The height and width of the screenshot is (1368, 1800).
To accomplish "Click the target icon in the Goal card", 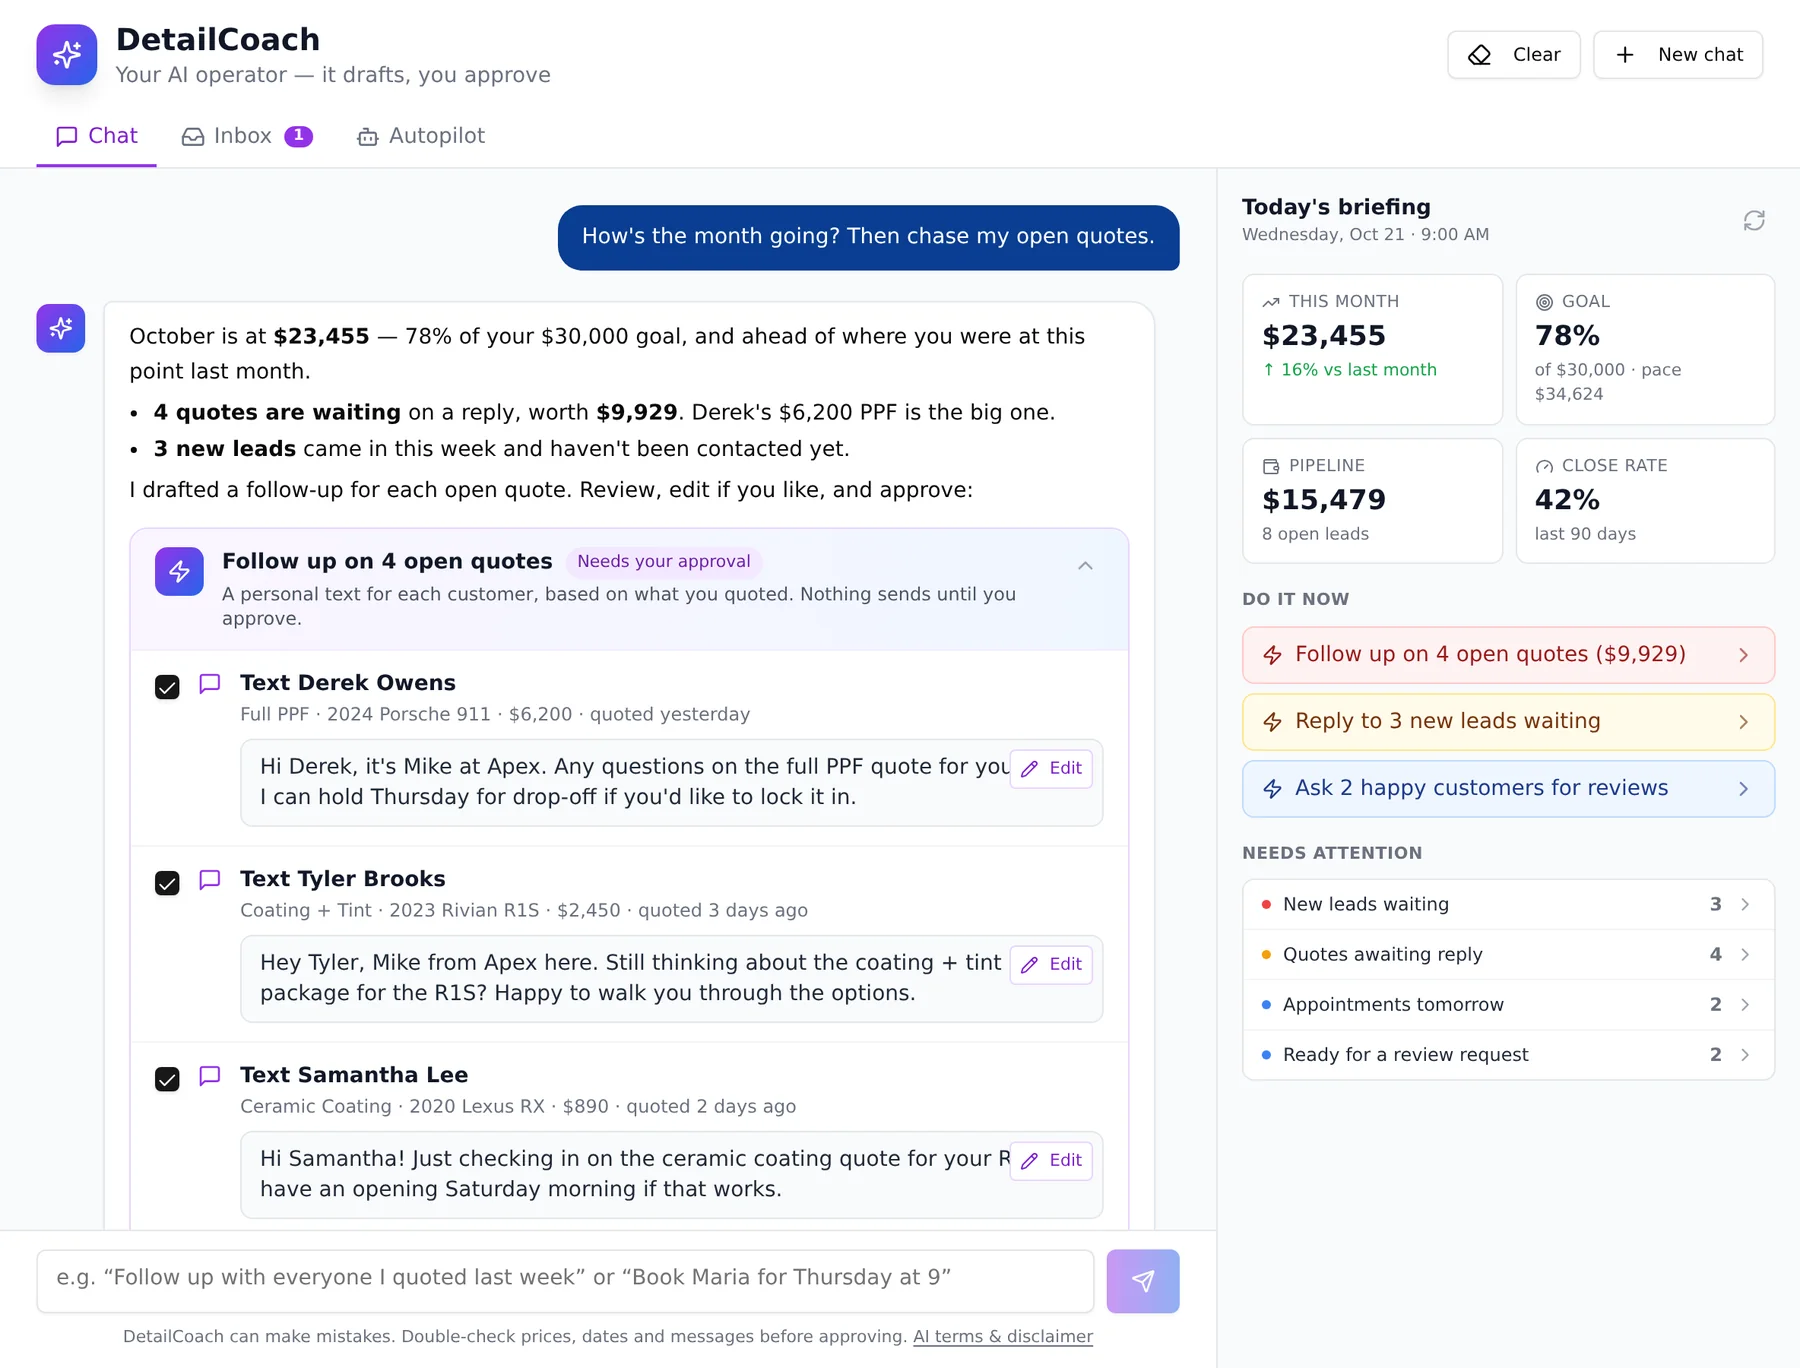I will [x=1544, y=302].
